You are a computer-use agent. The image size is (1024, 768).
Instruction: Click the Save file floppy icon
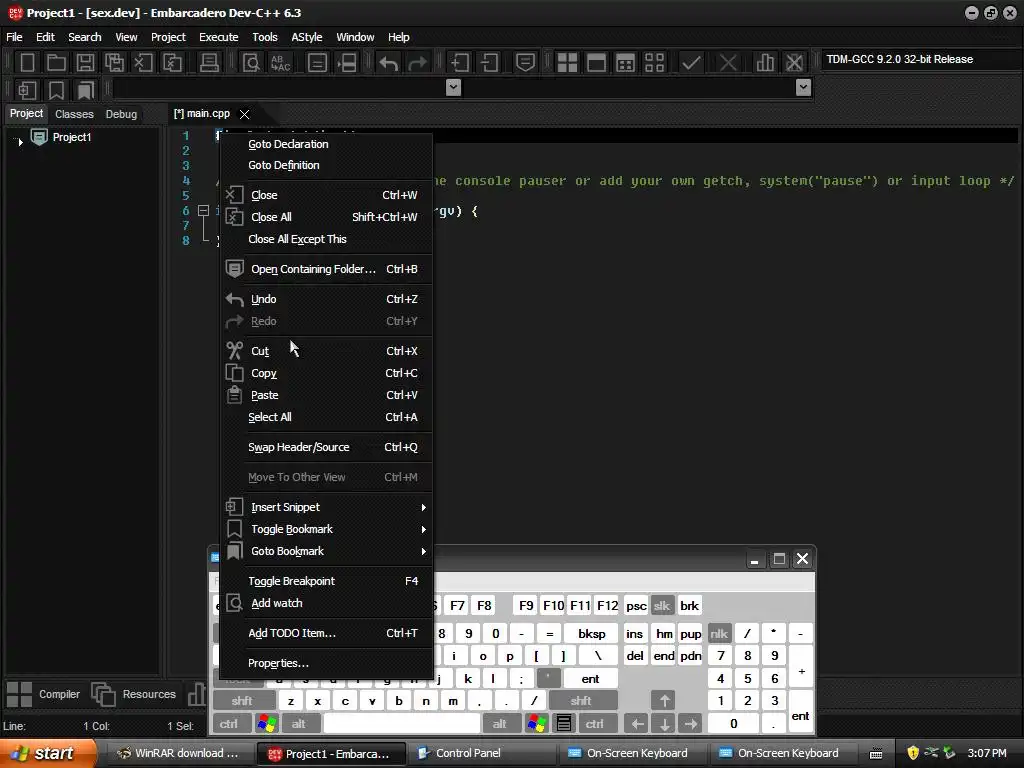[x=85, y=63]
